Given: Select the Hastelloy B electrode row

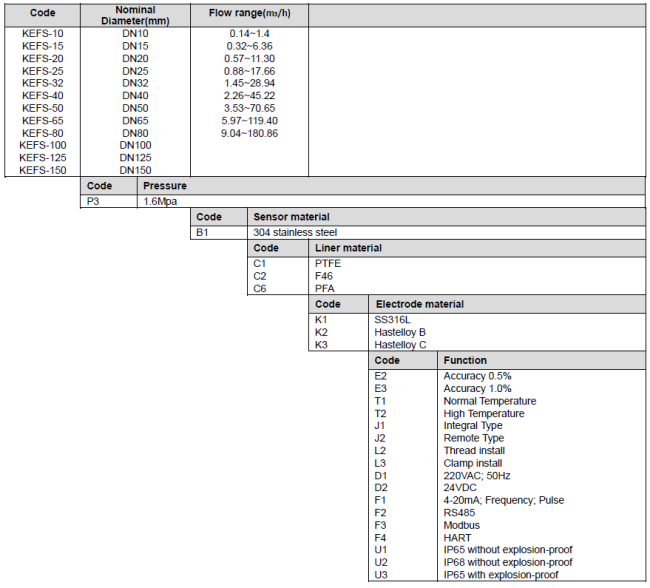Looking at the screenshot, I should [399, 332].
